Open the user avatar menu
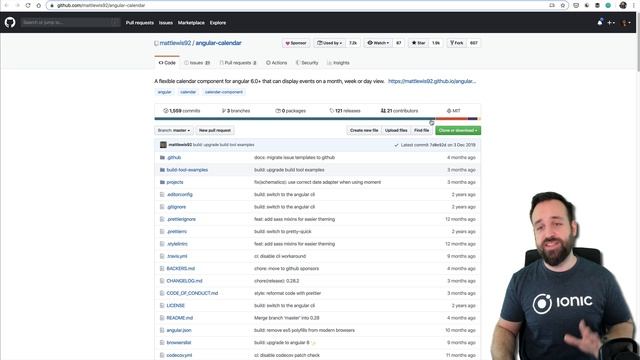This screenshot has width=640, height=360. coord(626,23)
